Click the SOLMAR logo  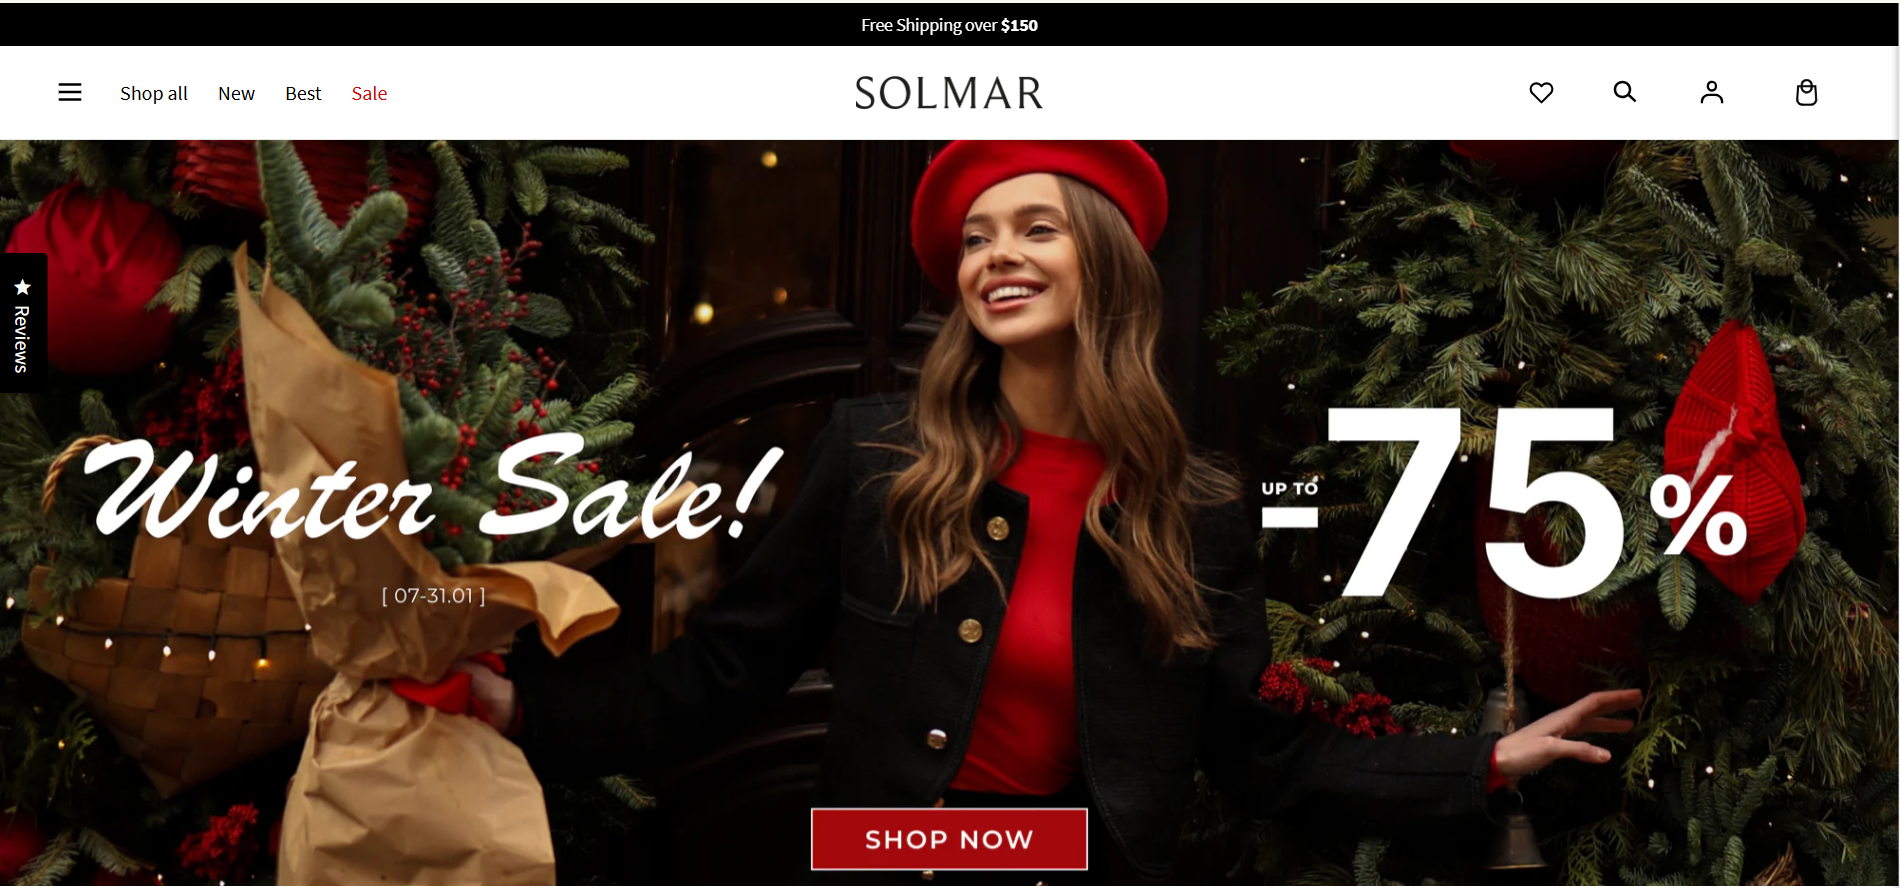[x=949, y=93]
